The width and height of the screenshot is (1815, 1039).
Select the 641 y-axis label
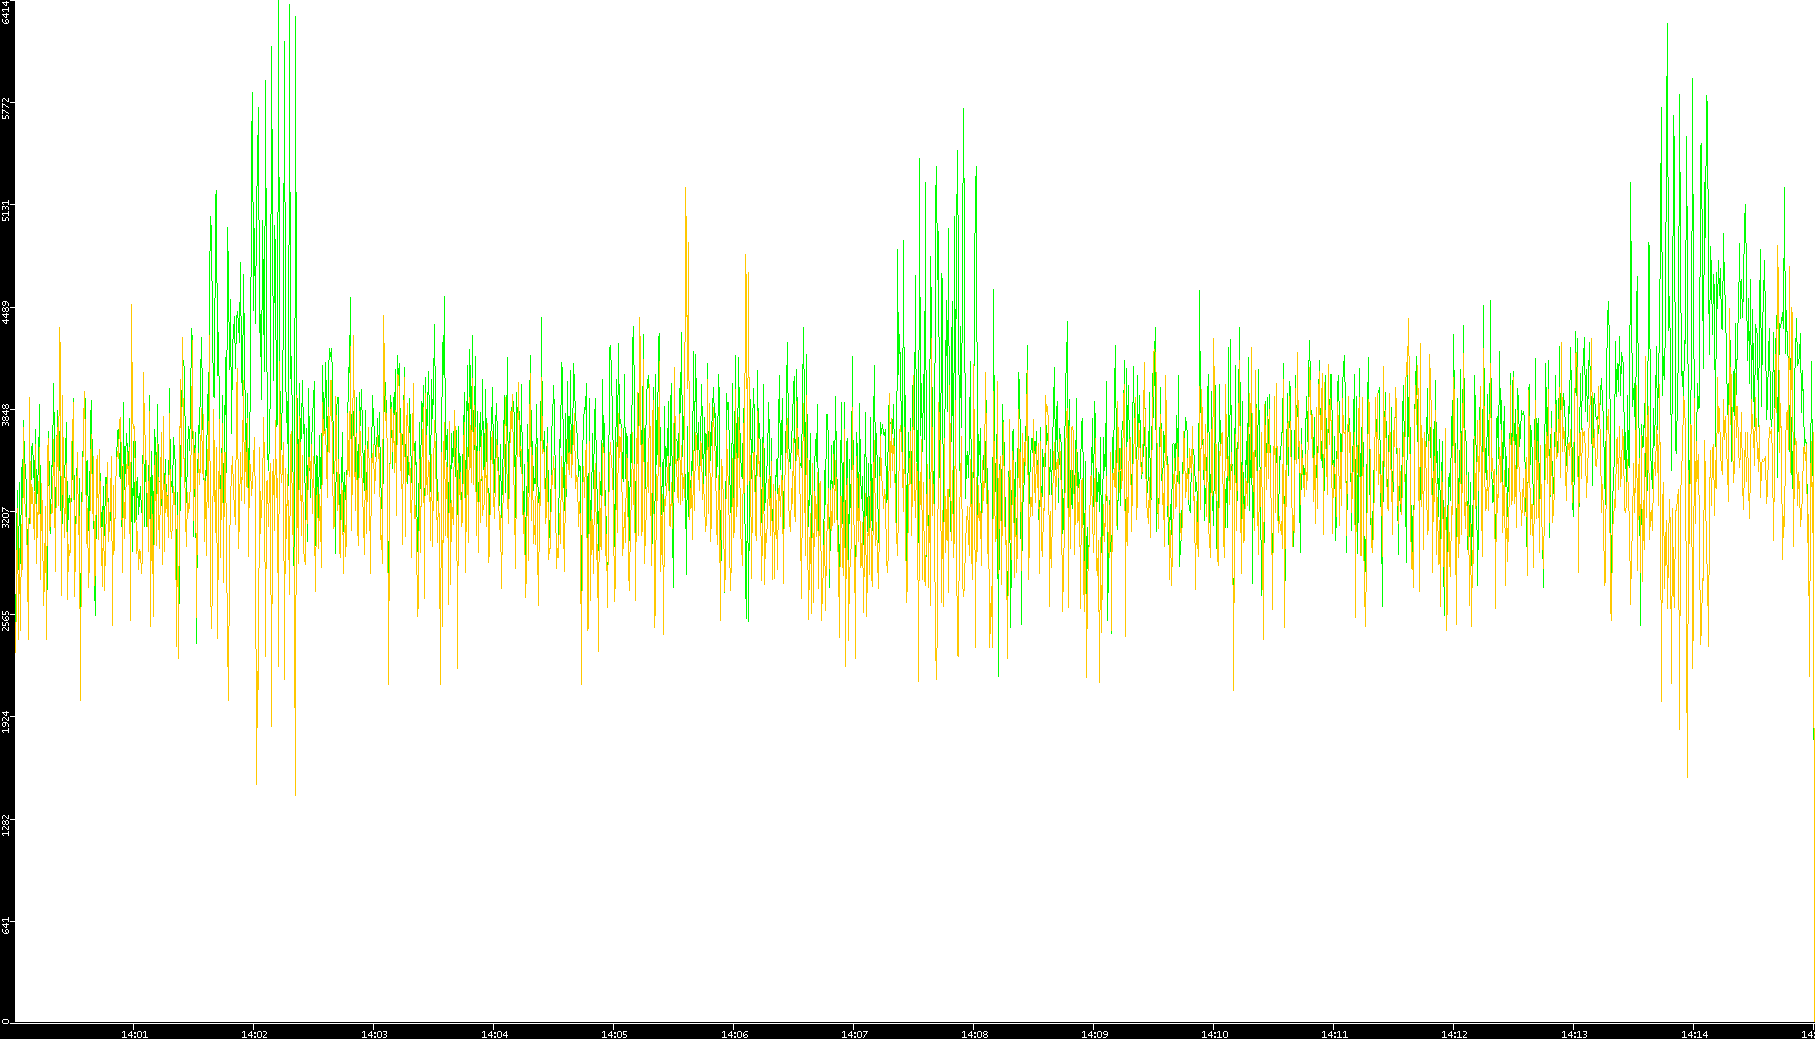pos(6,926)
